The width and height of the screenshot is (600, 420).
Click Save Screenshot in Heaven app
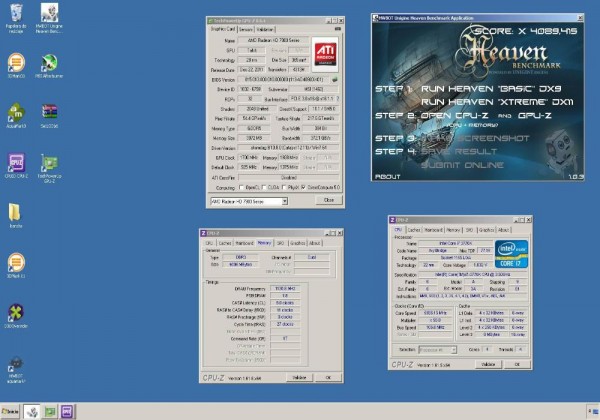coord(475,138)
